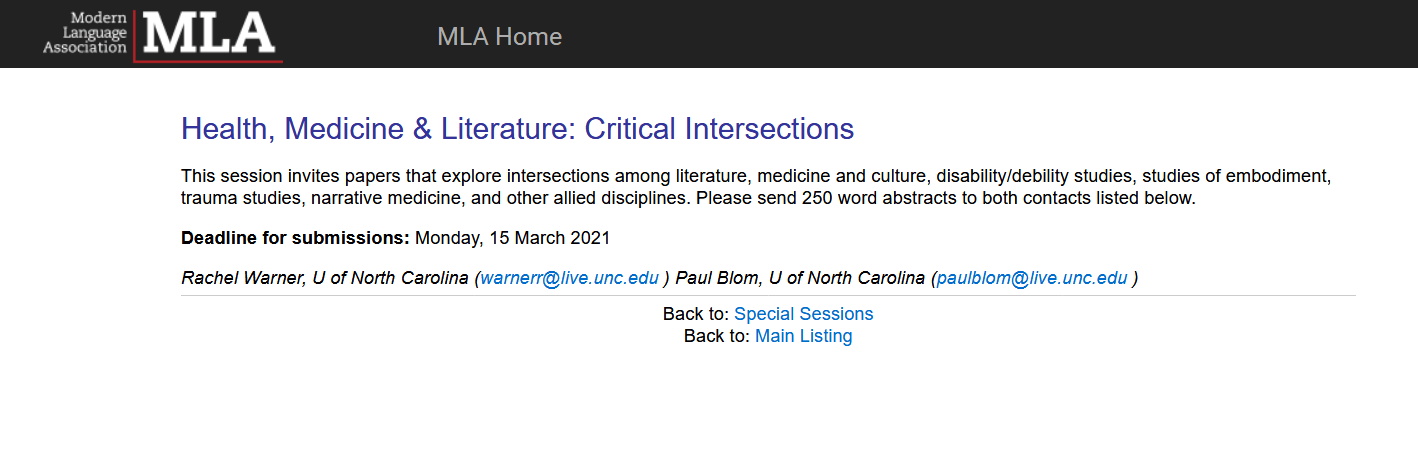Click the Modern Language Association wordmark text
Viewport: 1418px width, 466px height.
click(85, 33)
